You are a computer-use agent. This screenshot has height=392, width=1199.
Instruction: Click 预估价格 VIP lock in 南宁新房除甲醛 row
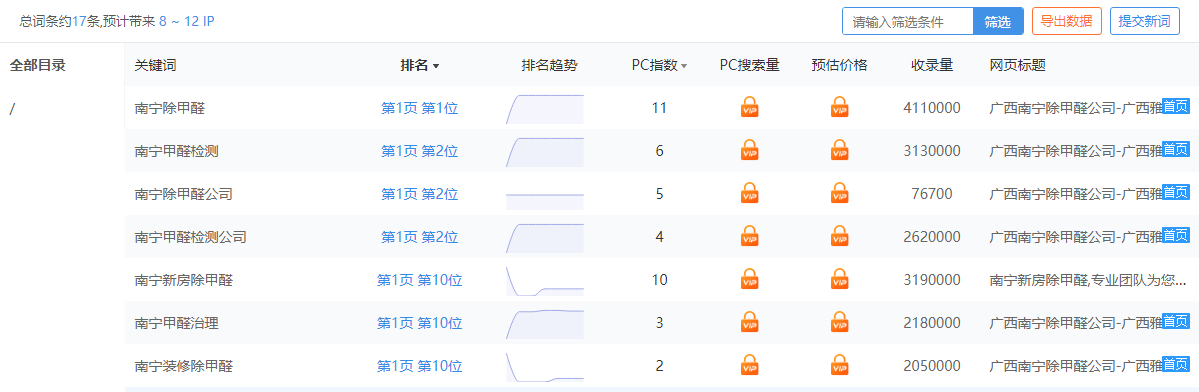[x=840, y=279]
